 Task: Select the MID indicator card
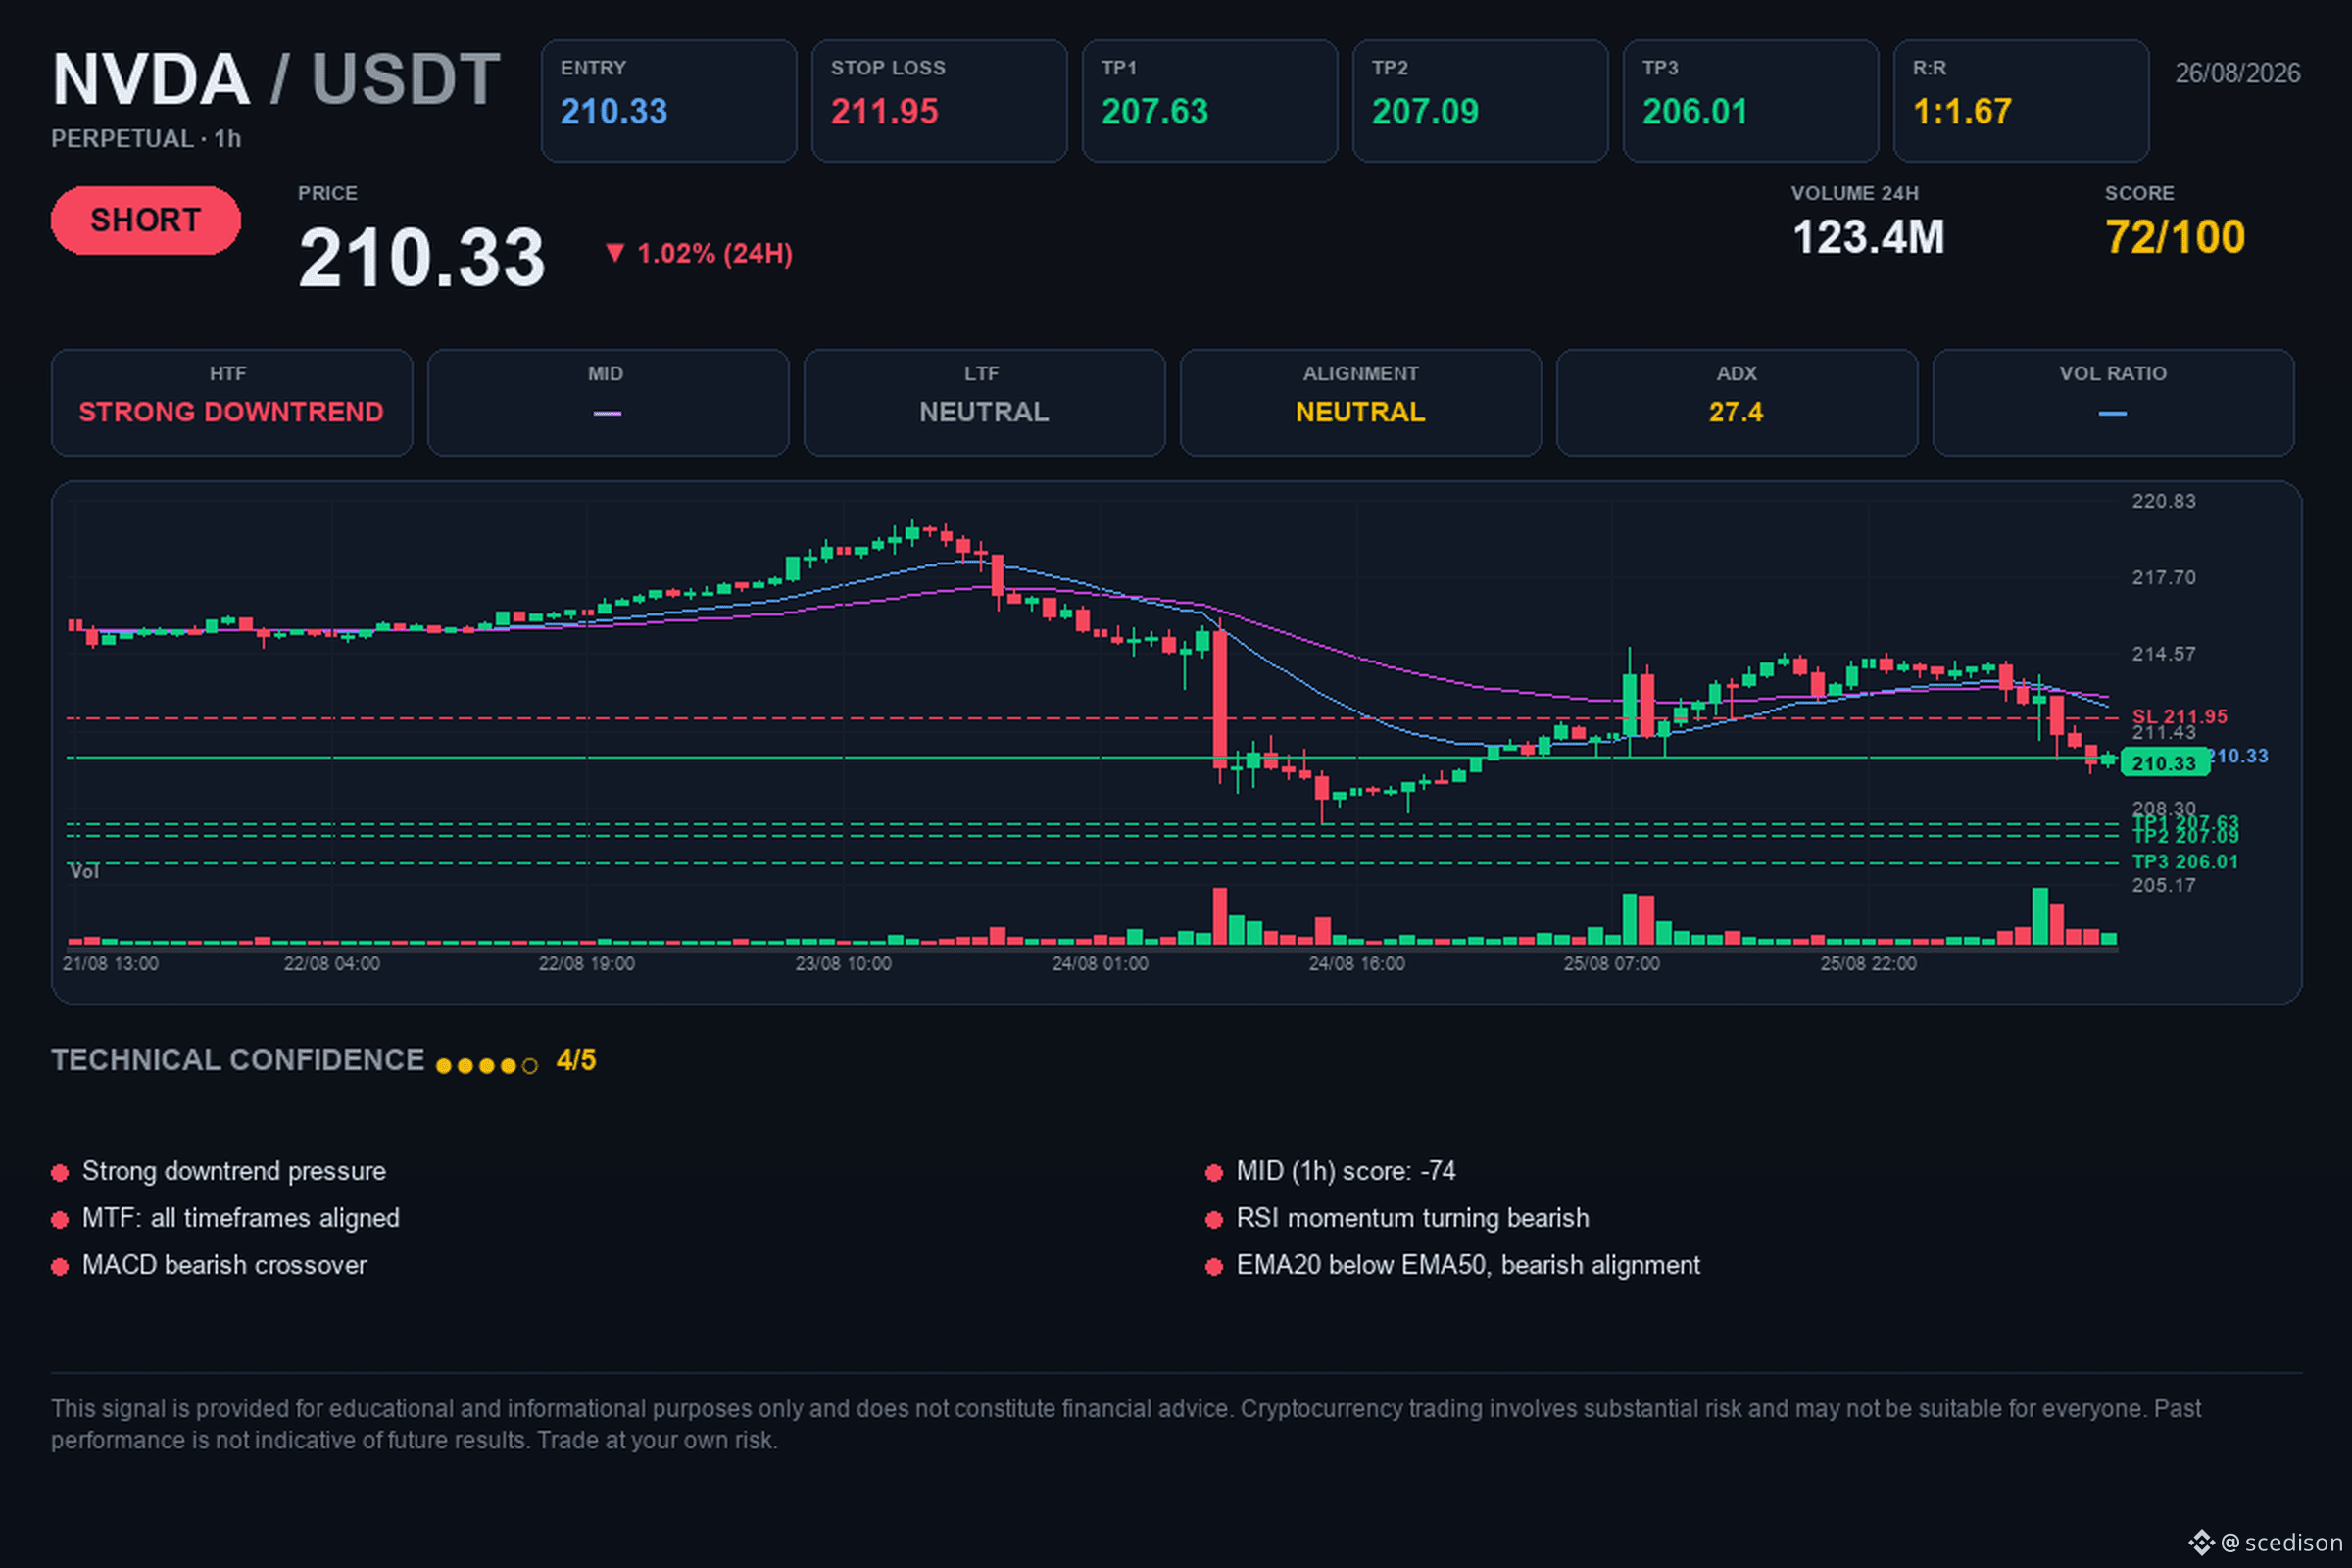(x=608, y=403)
